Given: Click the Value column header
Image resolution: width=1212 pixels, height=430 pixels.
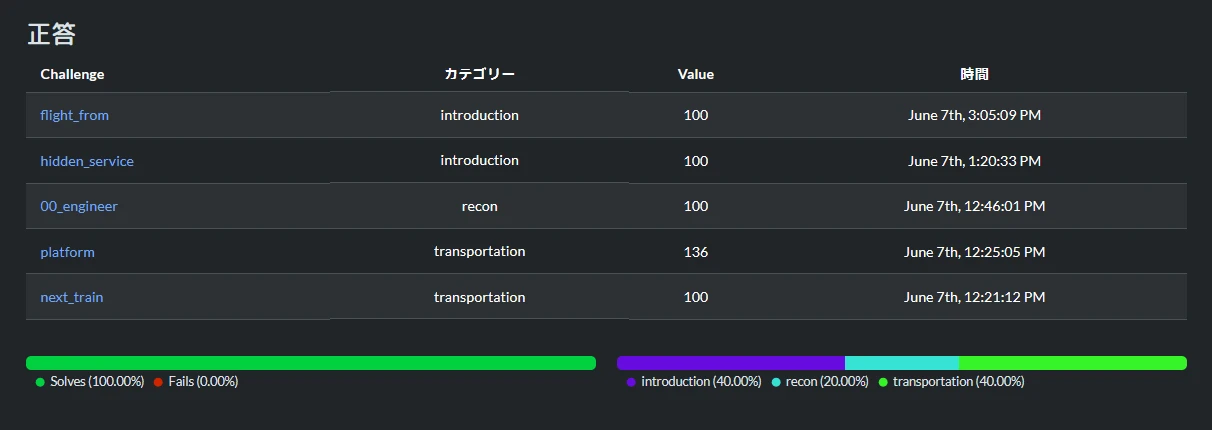Looking at the screenshot, I should tap(696, 74).
